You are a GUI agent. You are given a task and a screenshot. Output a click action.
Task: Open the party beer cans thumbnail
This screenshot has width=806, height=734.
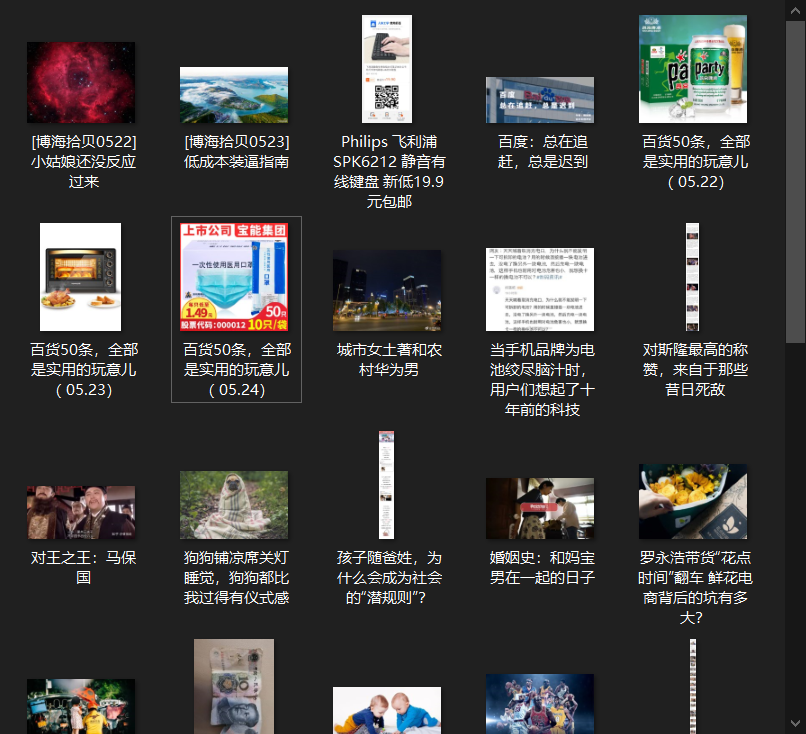692,70
